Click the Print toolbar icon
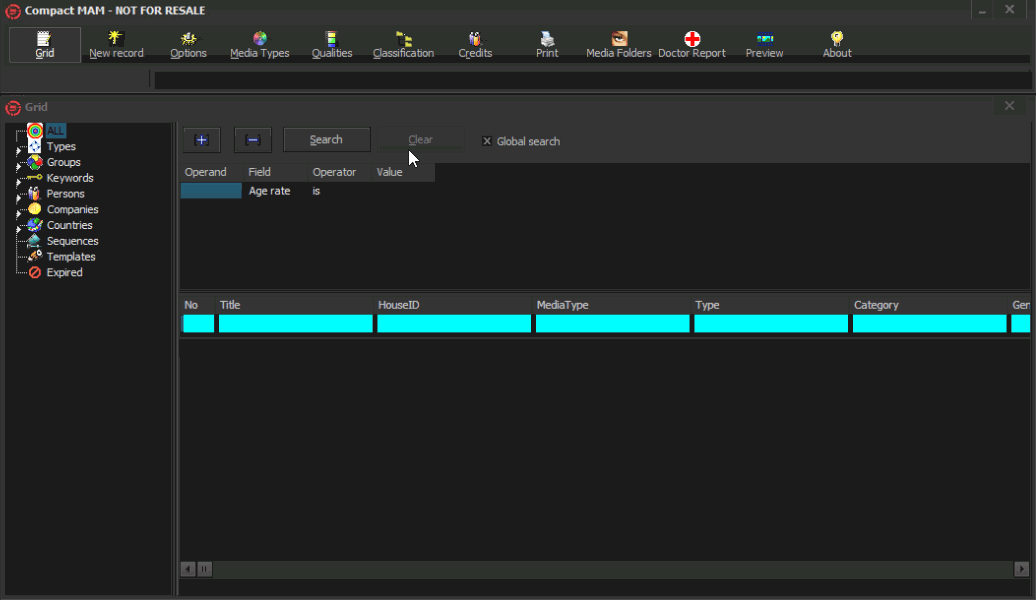Screen dimensions: 1036x600 (547, 45)
